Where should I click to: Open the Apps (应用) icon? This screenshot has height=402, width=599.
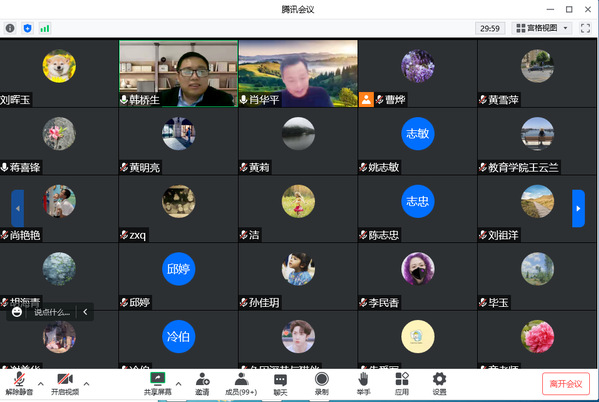coord(402,384)
